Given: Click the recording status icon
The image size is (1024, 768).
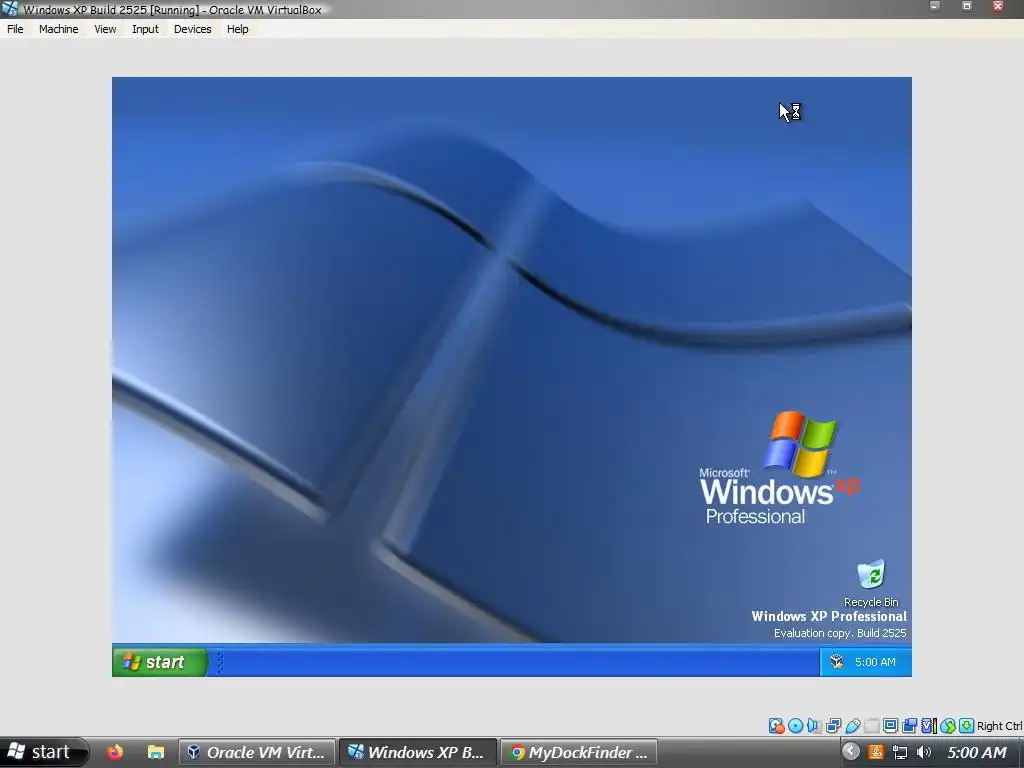Looking at the screenshot, I should (x=909, y=726).
